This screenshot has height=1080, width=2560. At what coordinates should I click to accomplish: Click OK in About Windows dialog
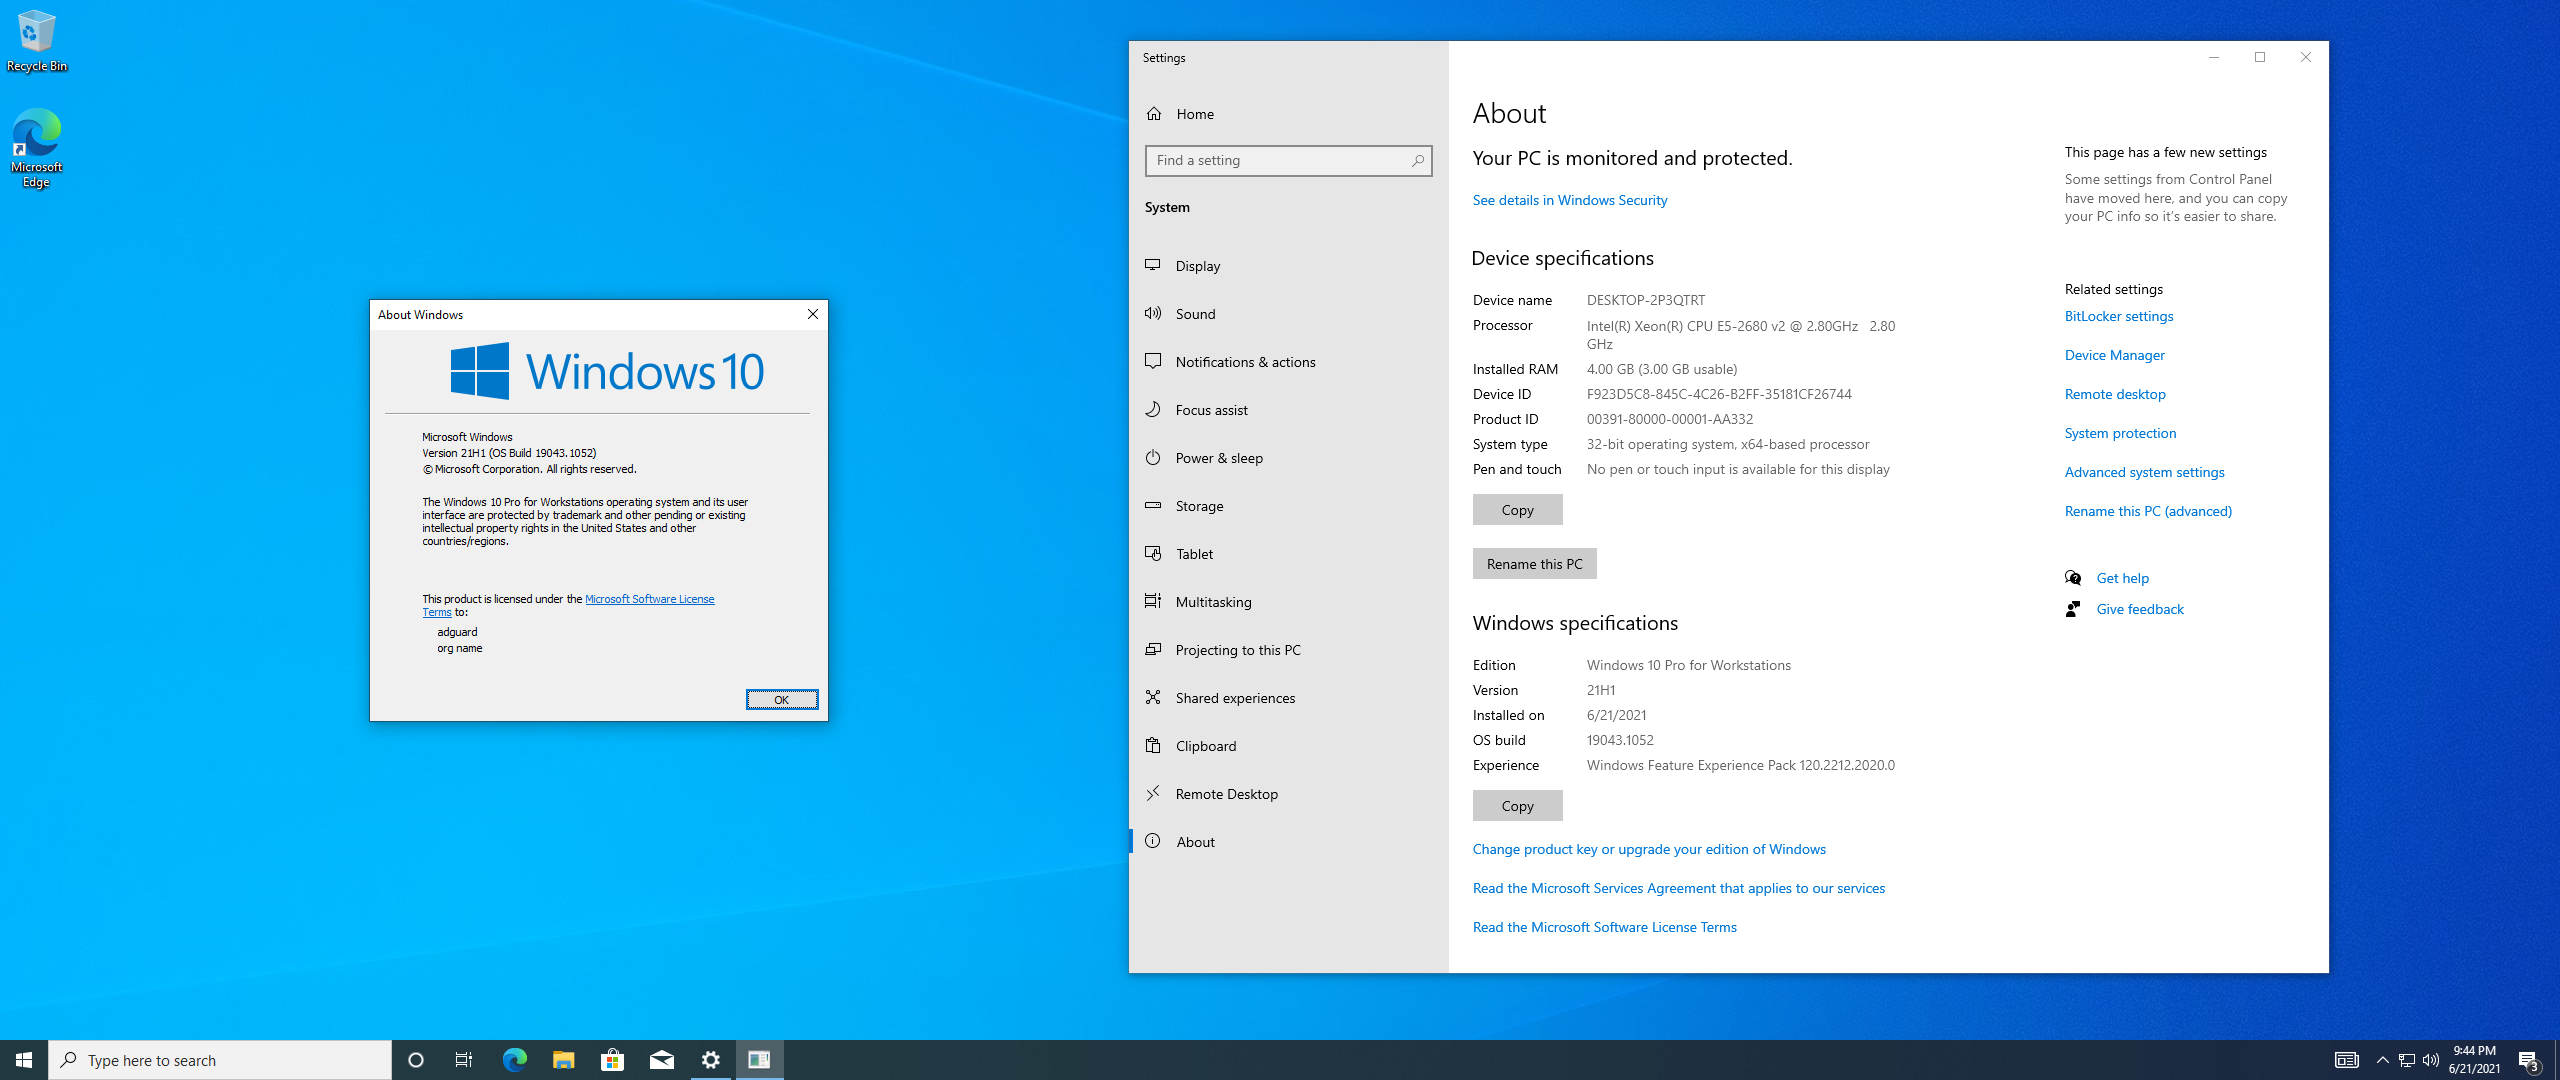coord(780,698)
